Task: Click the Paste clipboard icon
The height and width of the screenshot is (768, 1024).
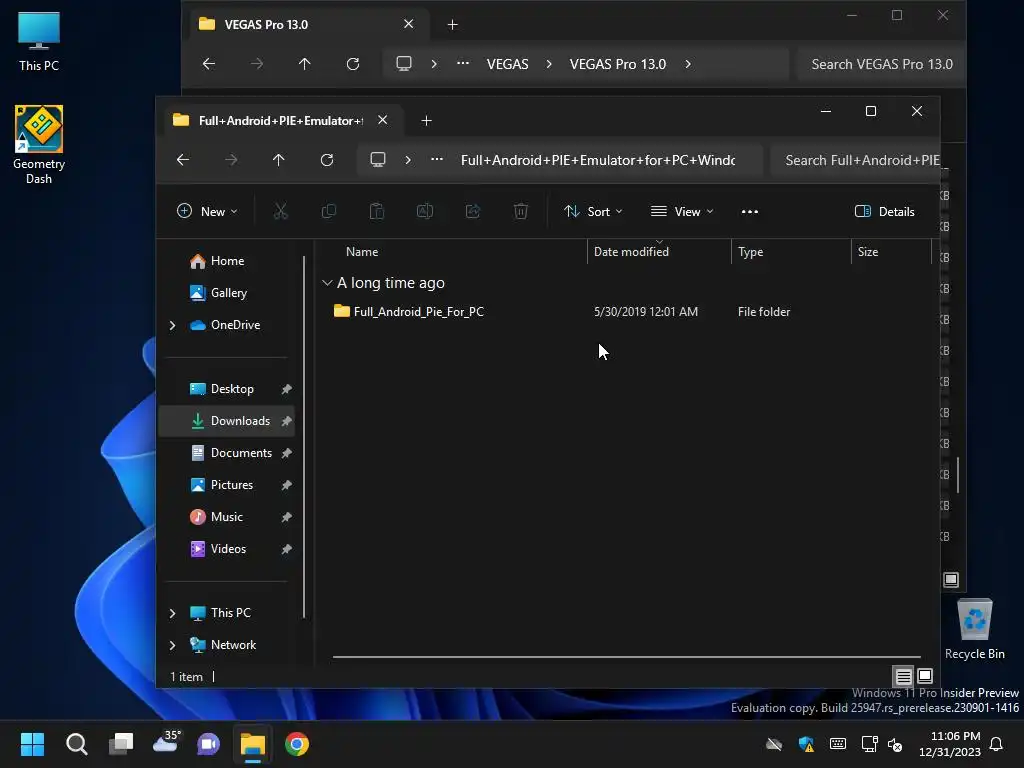Action: 377,211
